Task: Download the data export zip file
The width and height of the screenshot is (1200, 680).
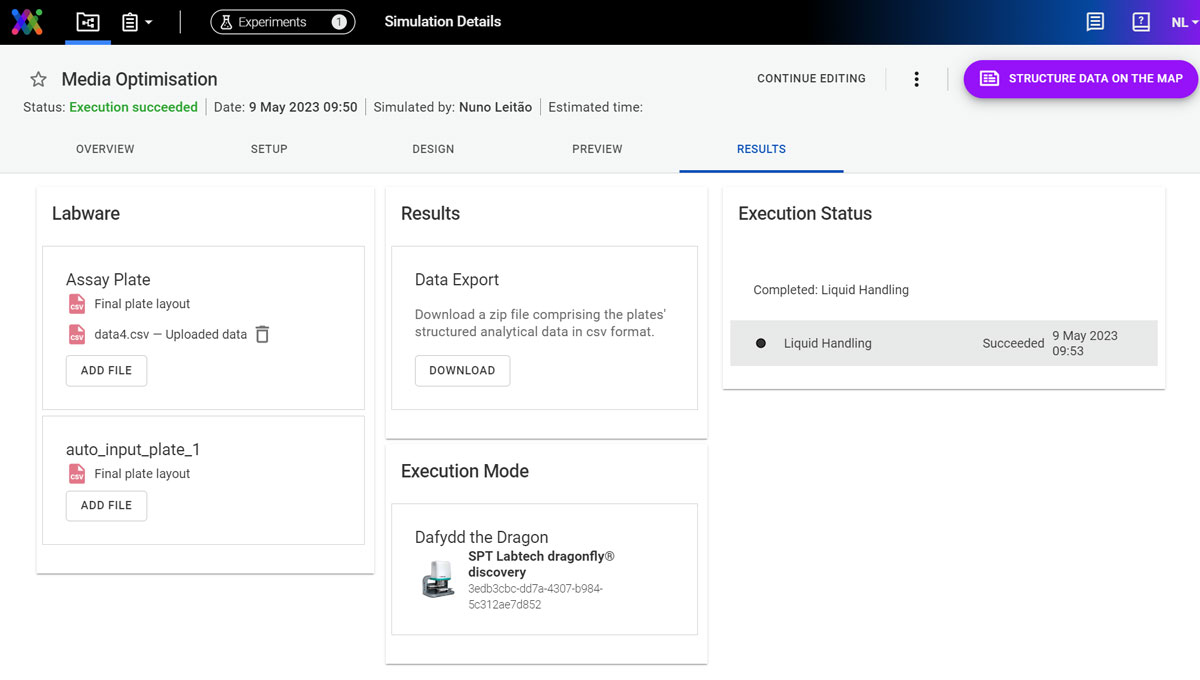Action: pos(462,371)
